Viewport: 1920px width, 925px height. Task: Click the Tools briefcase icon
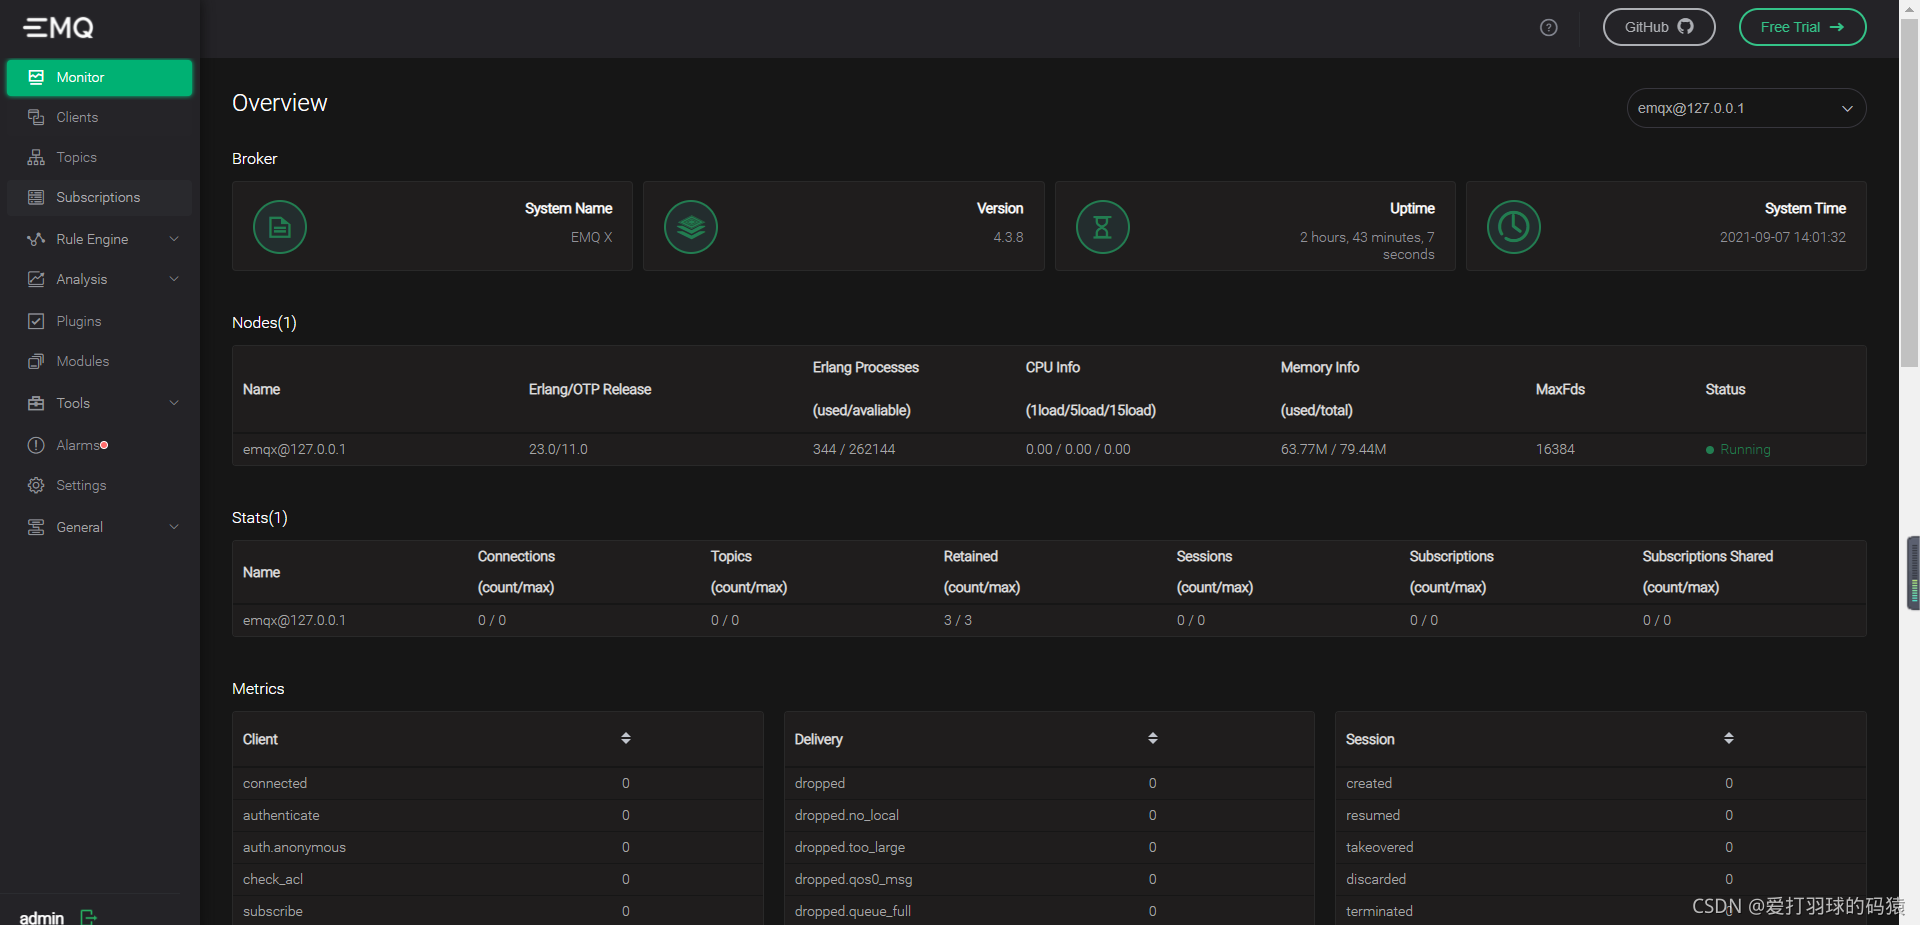pyautogui.click(x=36, y=403)
